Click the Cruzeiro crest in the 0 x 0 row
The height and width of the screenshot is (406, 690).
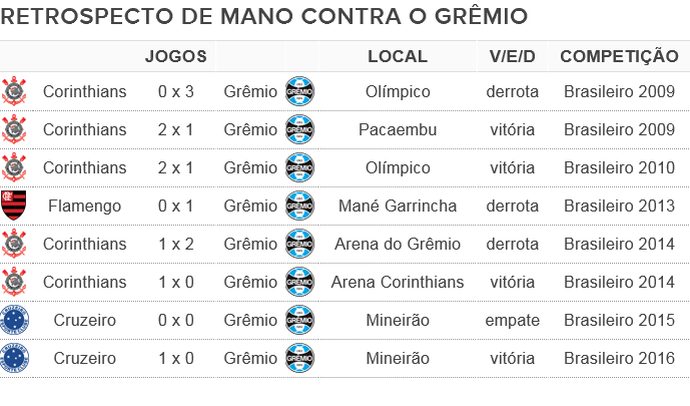pyautogui.click(x=14, y=320)
